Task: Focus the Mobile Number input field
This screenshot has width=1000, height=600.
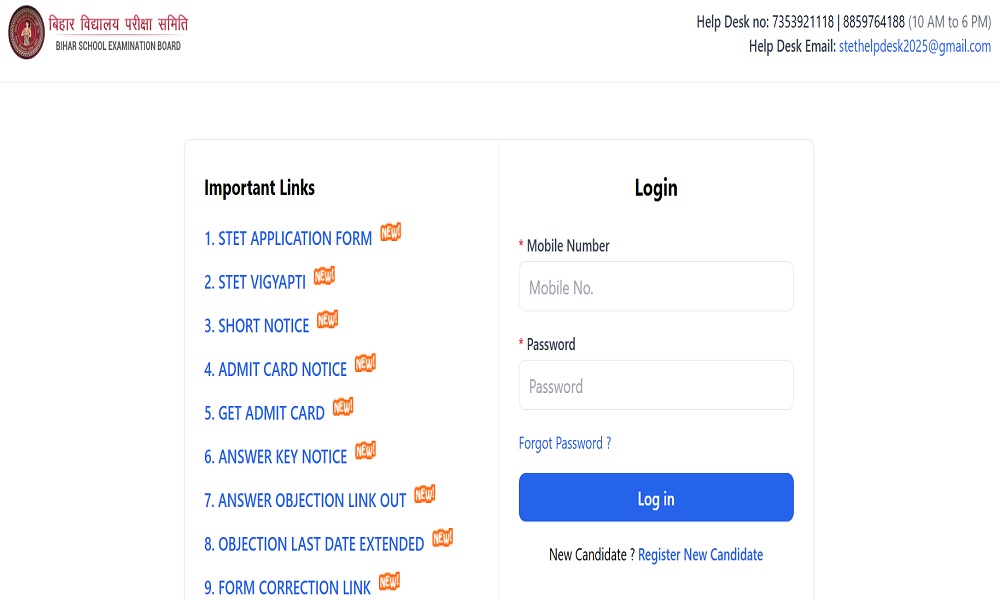Action: coord(656,287)
